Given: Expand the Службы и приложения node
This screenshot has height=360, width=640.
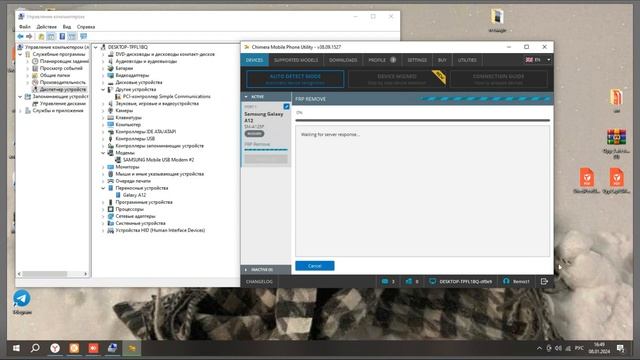Looking at the screenshot, I should coord(20,111).
